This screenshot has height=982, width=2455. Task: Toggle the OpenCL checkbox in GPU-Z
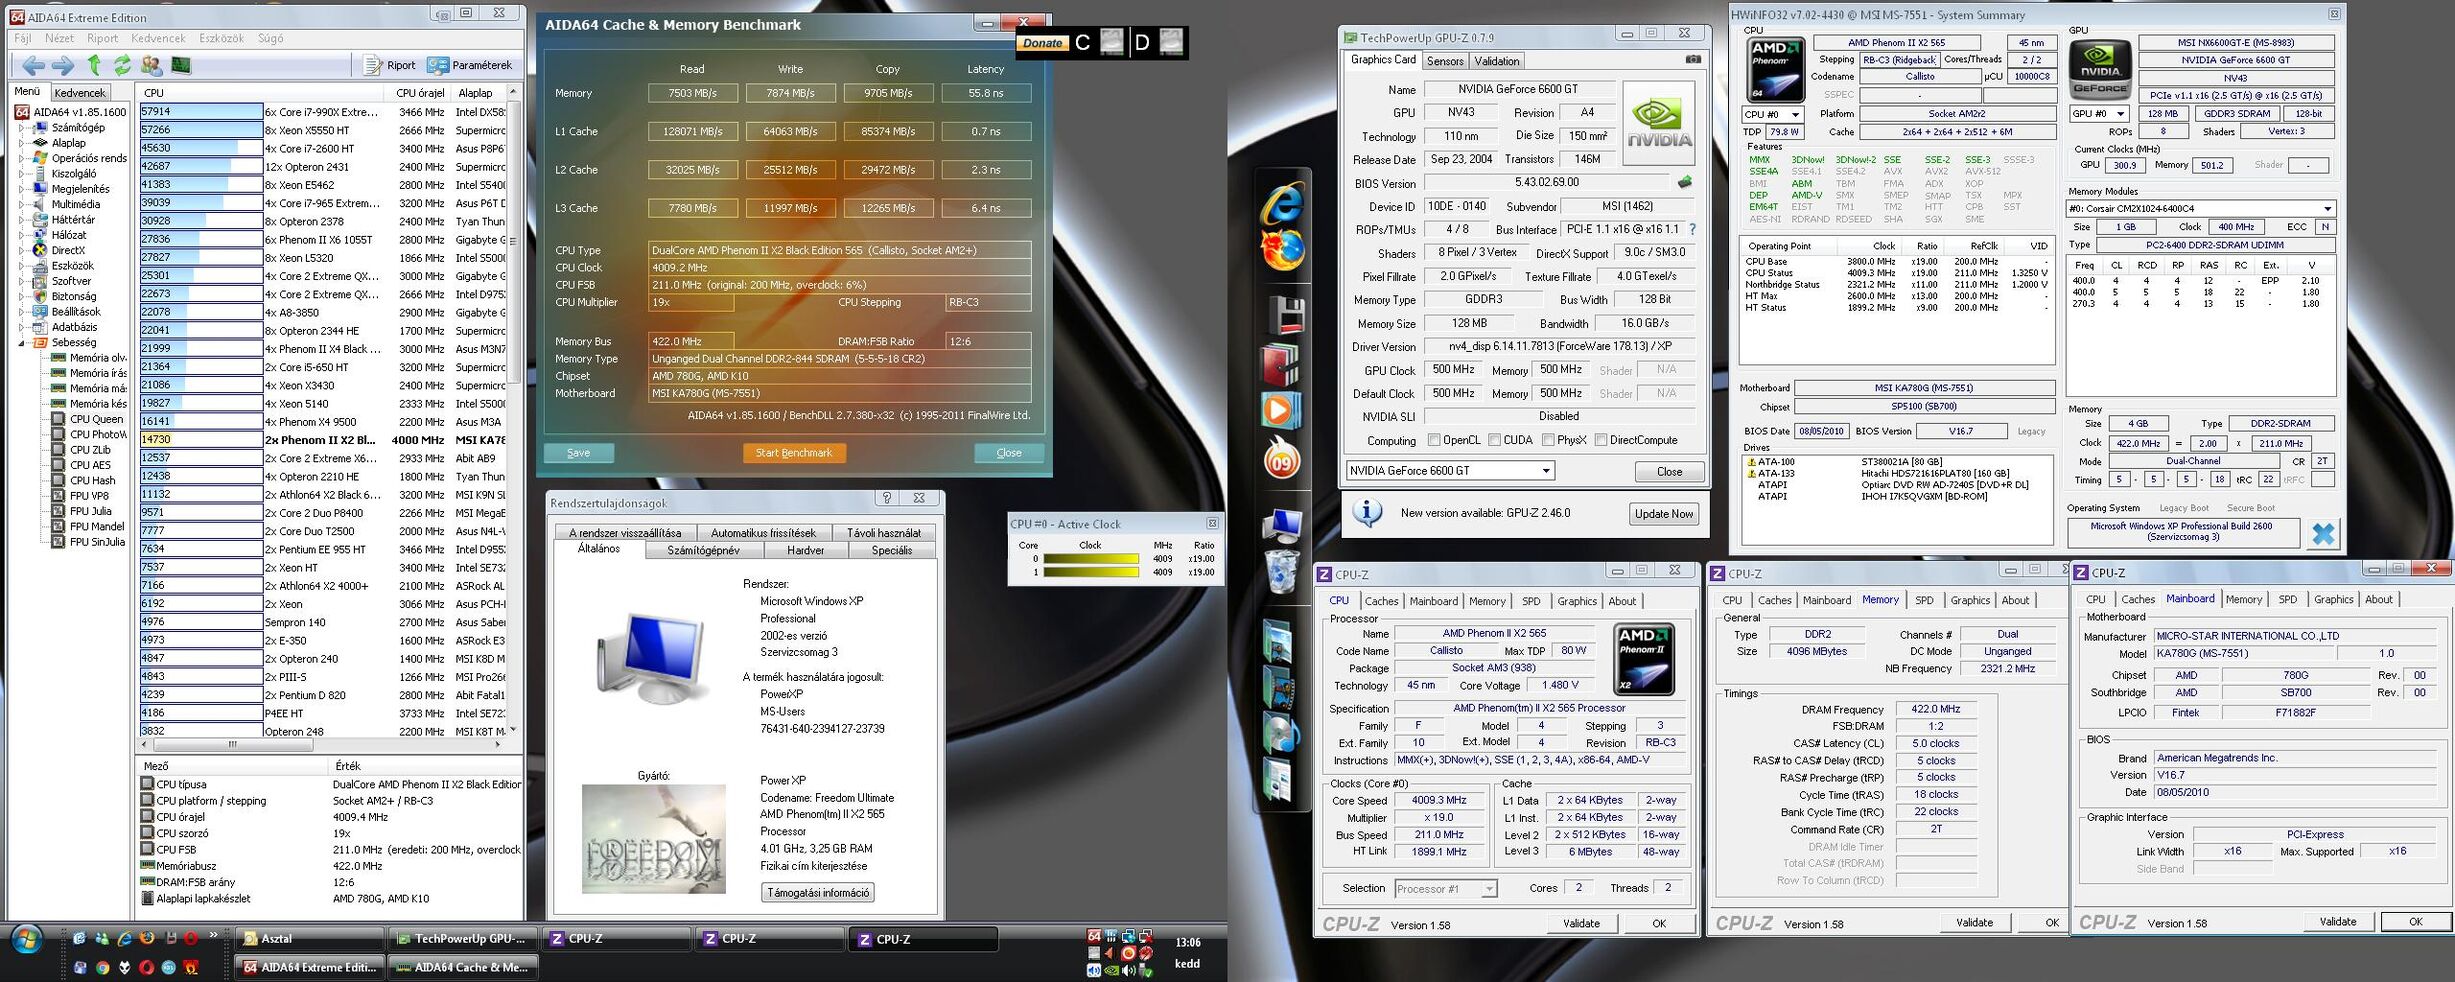point(1434,440)
